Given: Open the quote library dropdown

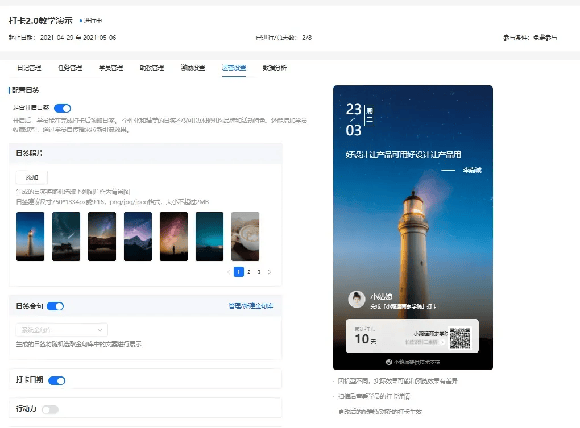Looking at the screenshot, I should point(61,330).
